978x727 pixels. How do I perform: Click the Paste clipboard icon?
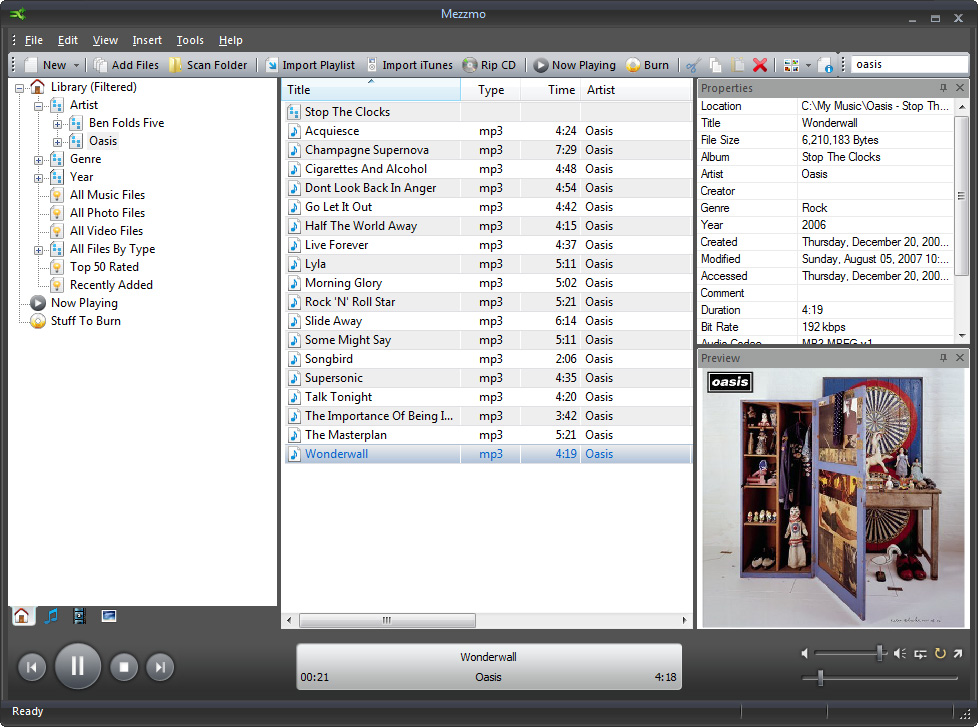[738, 65]
